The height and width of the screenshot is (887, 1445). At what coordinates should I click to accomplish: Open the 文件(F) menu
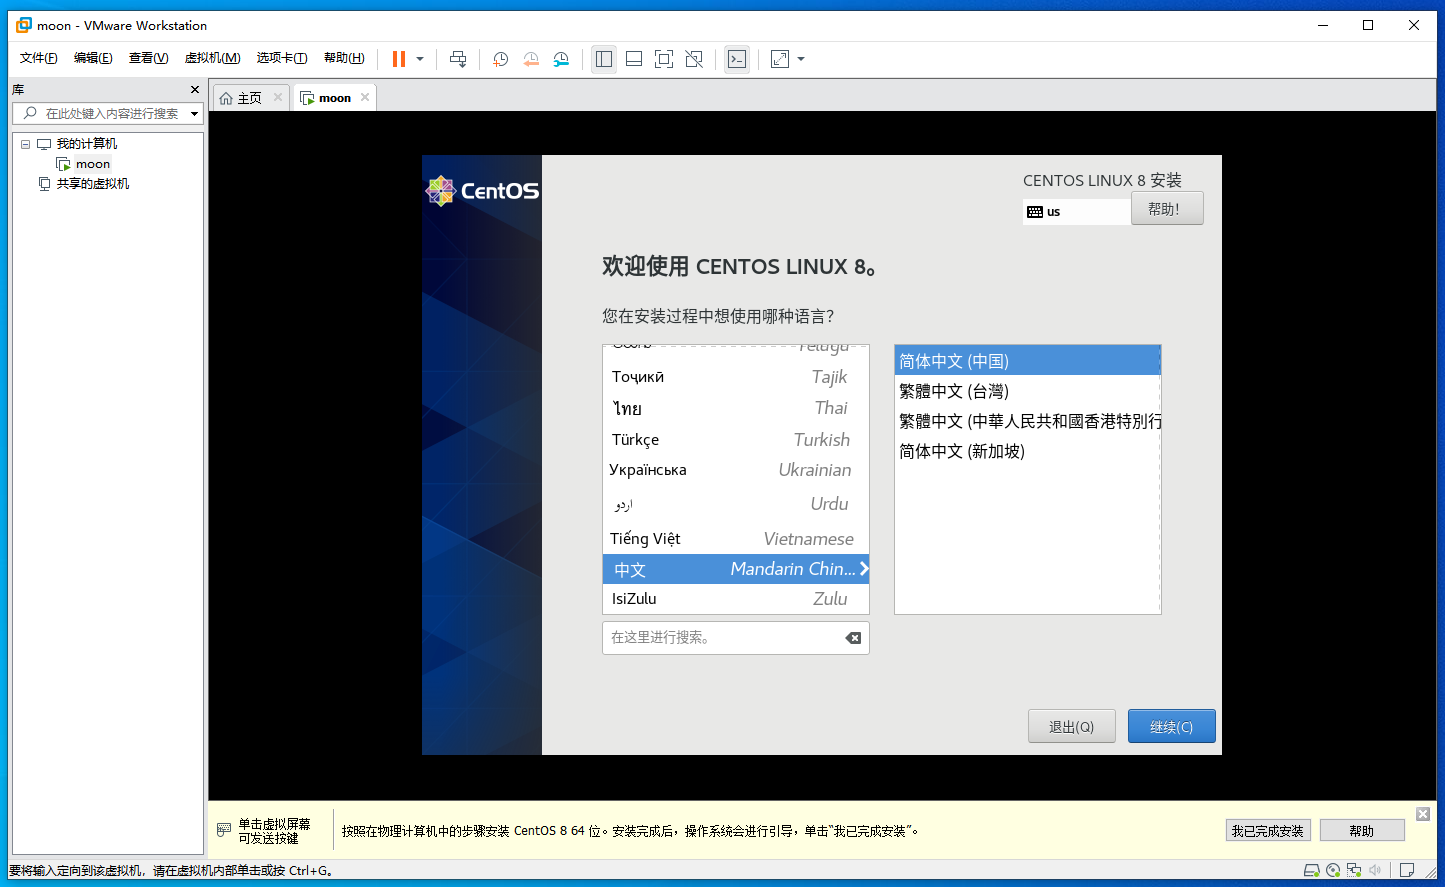(x=39, y=58)
